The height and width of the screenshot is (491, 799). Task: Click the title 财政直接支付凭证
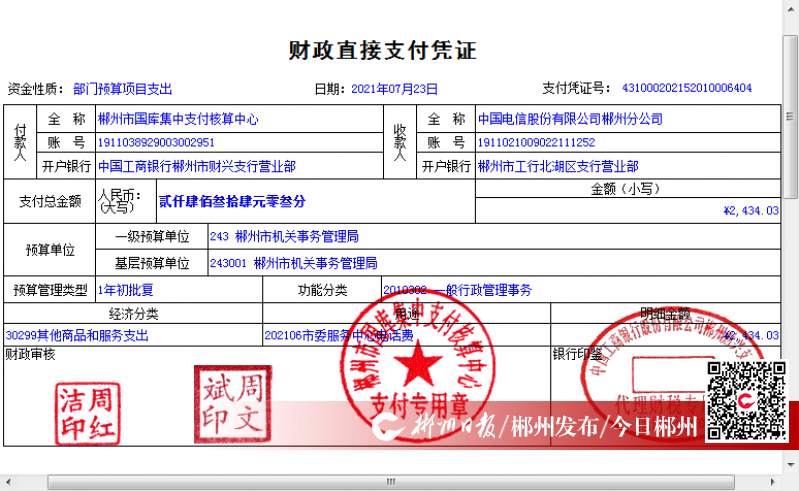[382, 50]
